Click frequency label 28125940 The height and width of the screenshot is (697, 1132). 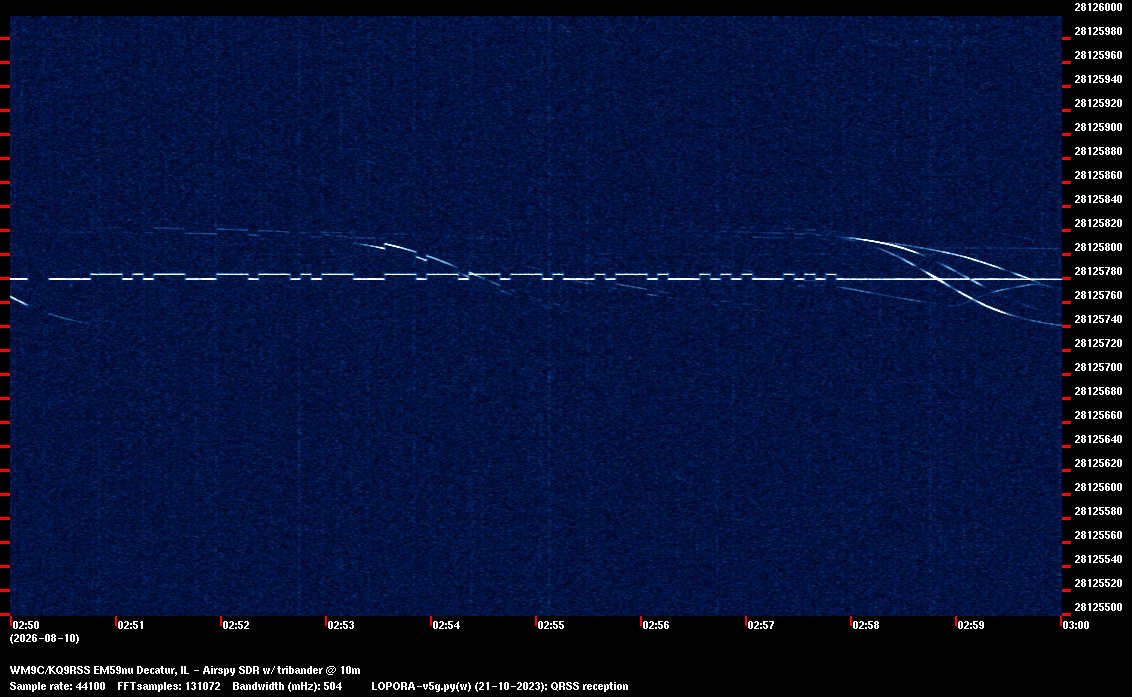click(1098, 79)
